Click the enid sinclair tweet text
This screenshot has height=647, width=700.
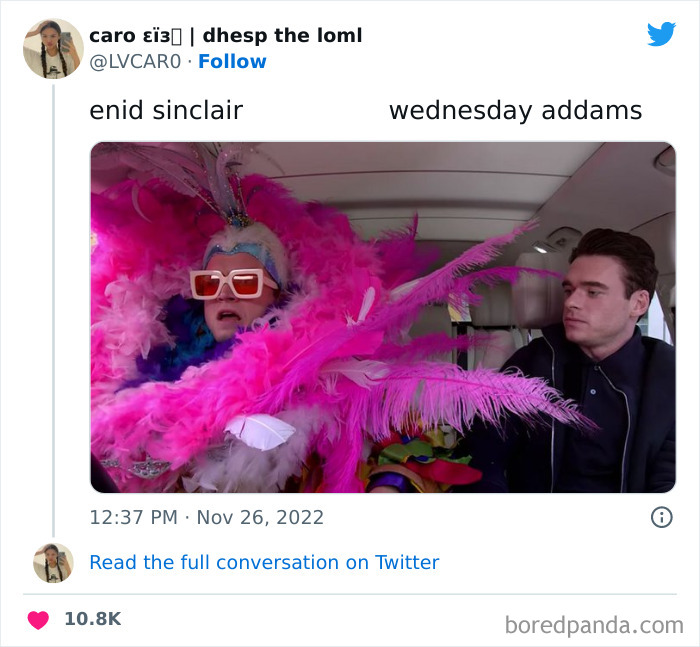coord(166,110)
